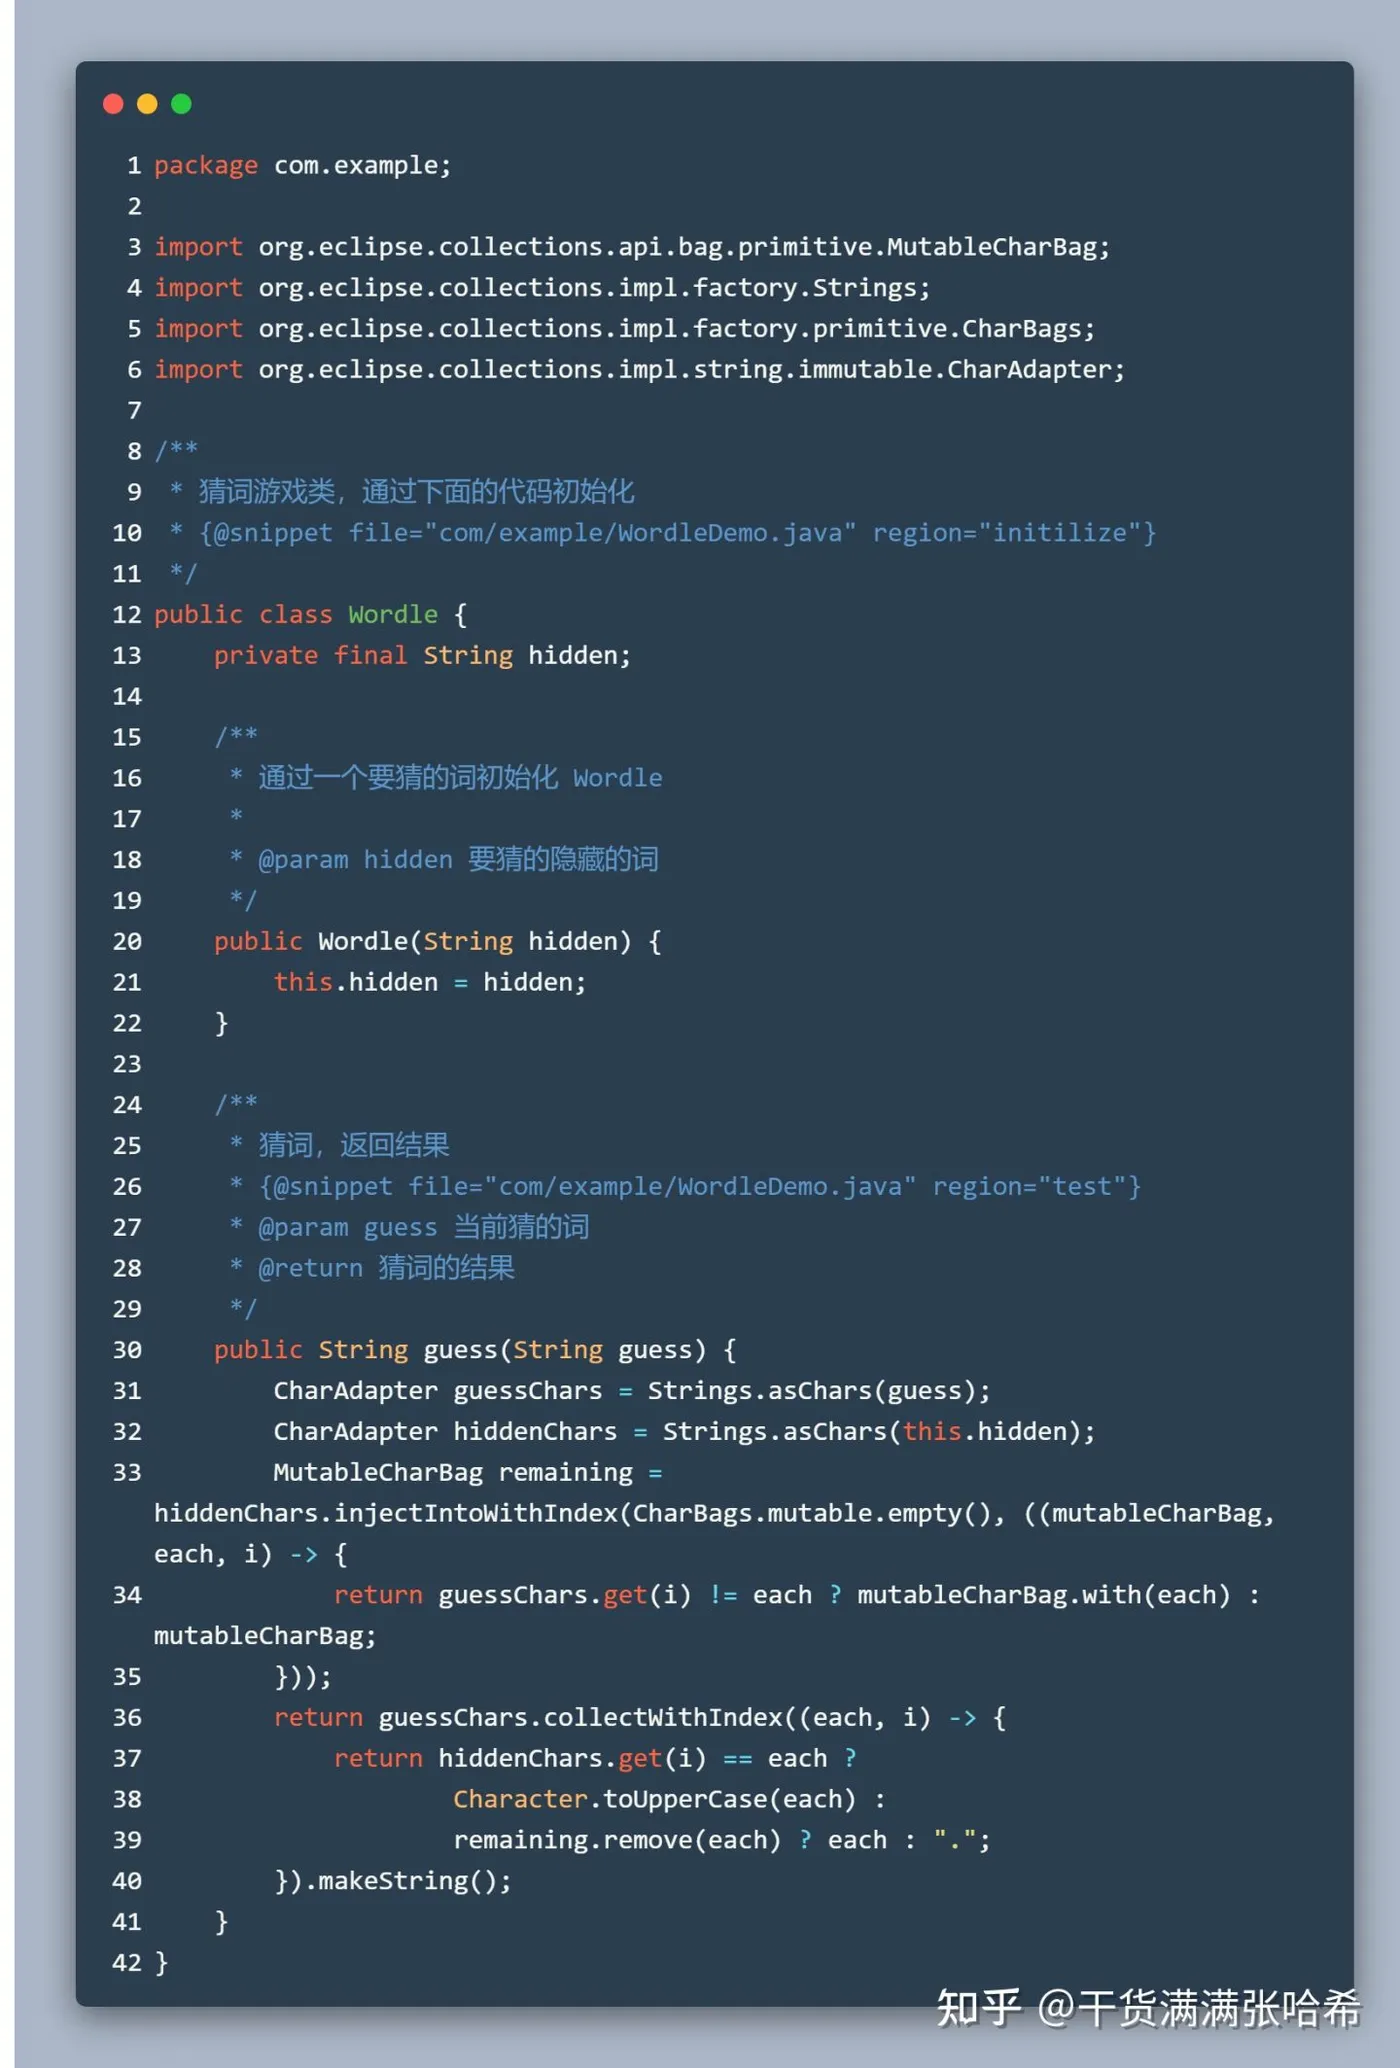
Task: Click line number 42
Action: [x=127, y=1964]
